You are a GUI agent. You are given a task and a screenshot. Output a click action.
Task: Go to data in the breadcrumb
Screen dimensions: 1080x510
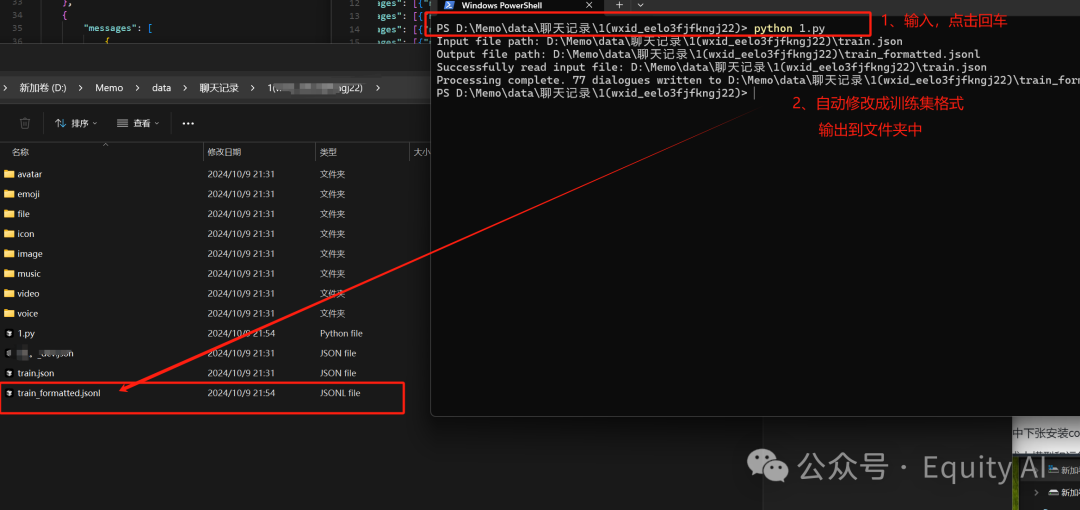coord(161,88)
